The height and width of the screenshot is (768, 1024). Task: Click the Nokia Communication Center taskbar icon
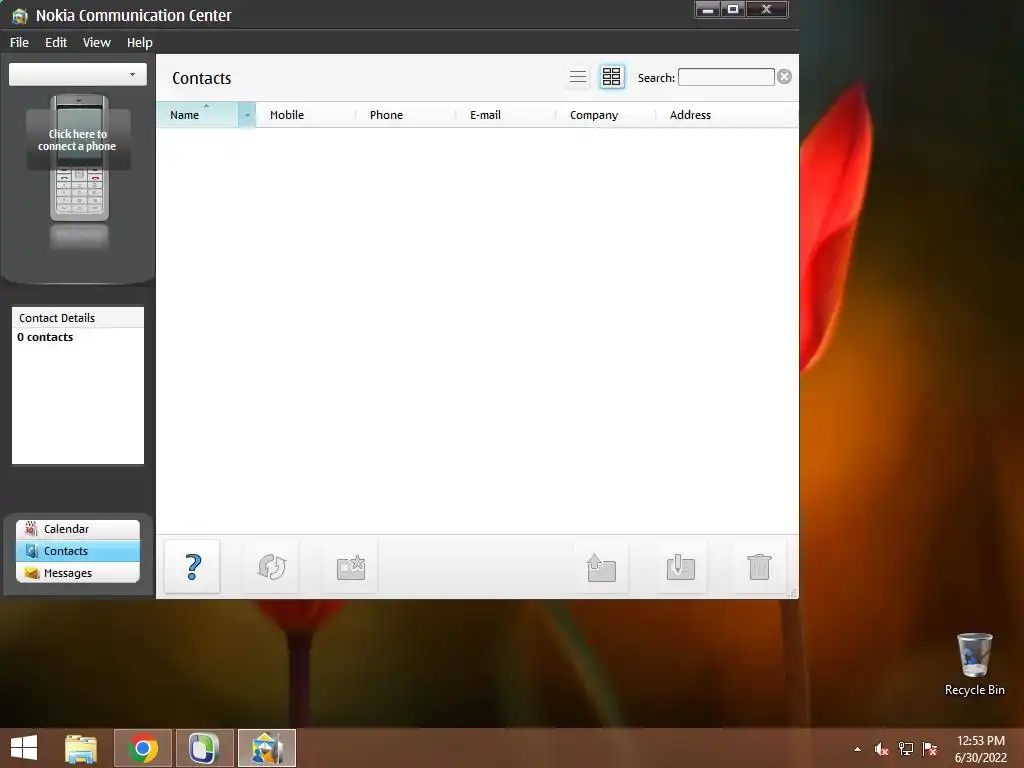[x=267, y=748]
